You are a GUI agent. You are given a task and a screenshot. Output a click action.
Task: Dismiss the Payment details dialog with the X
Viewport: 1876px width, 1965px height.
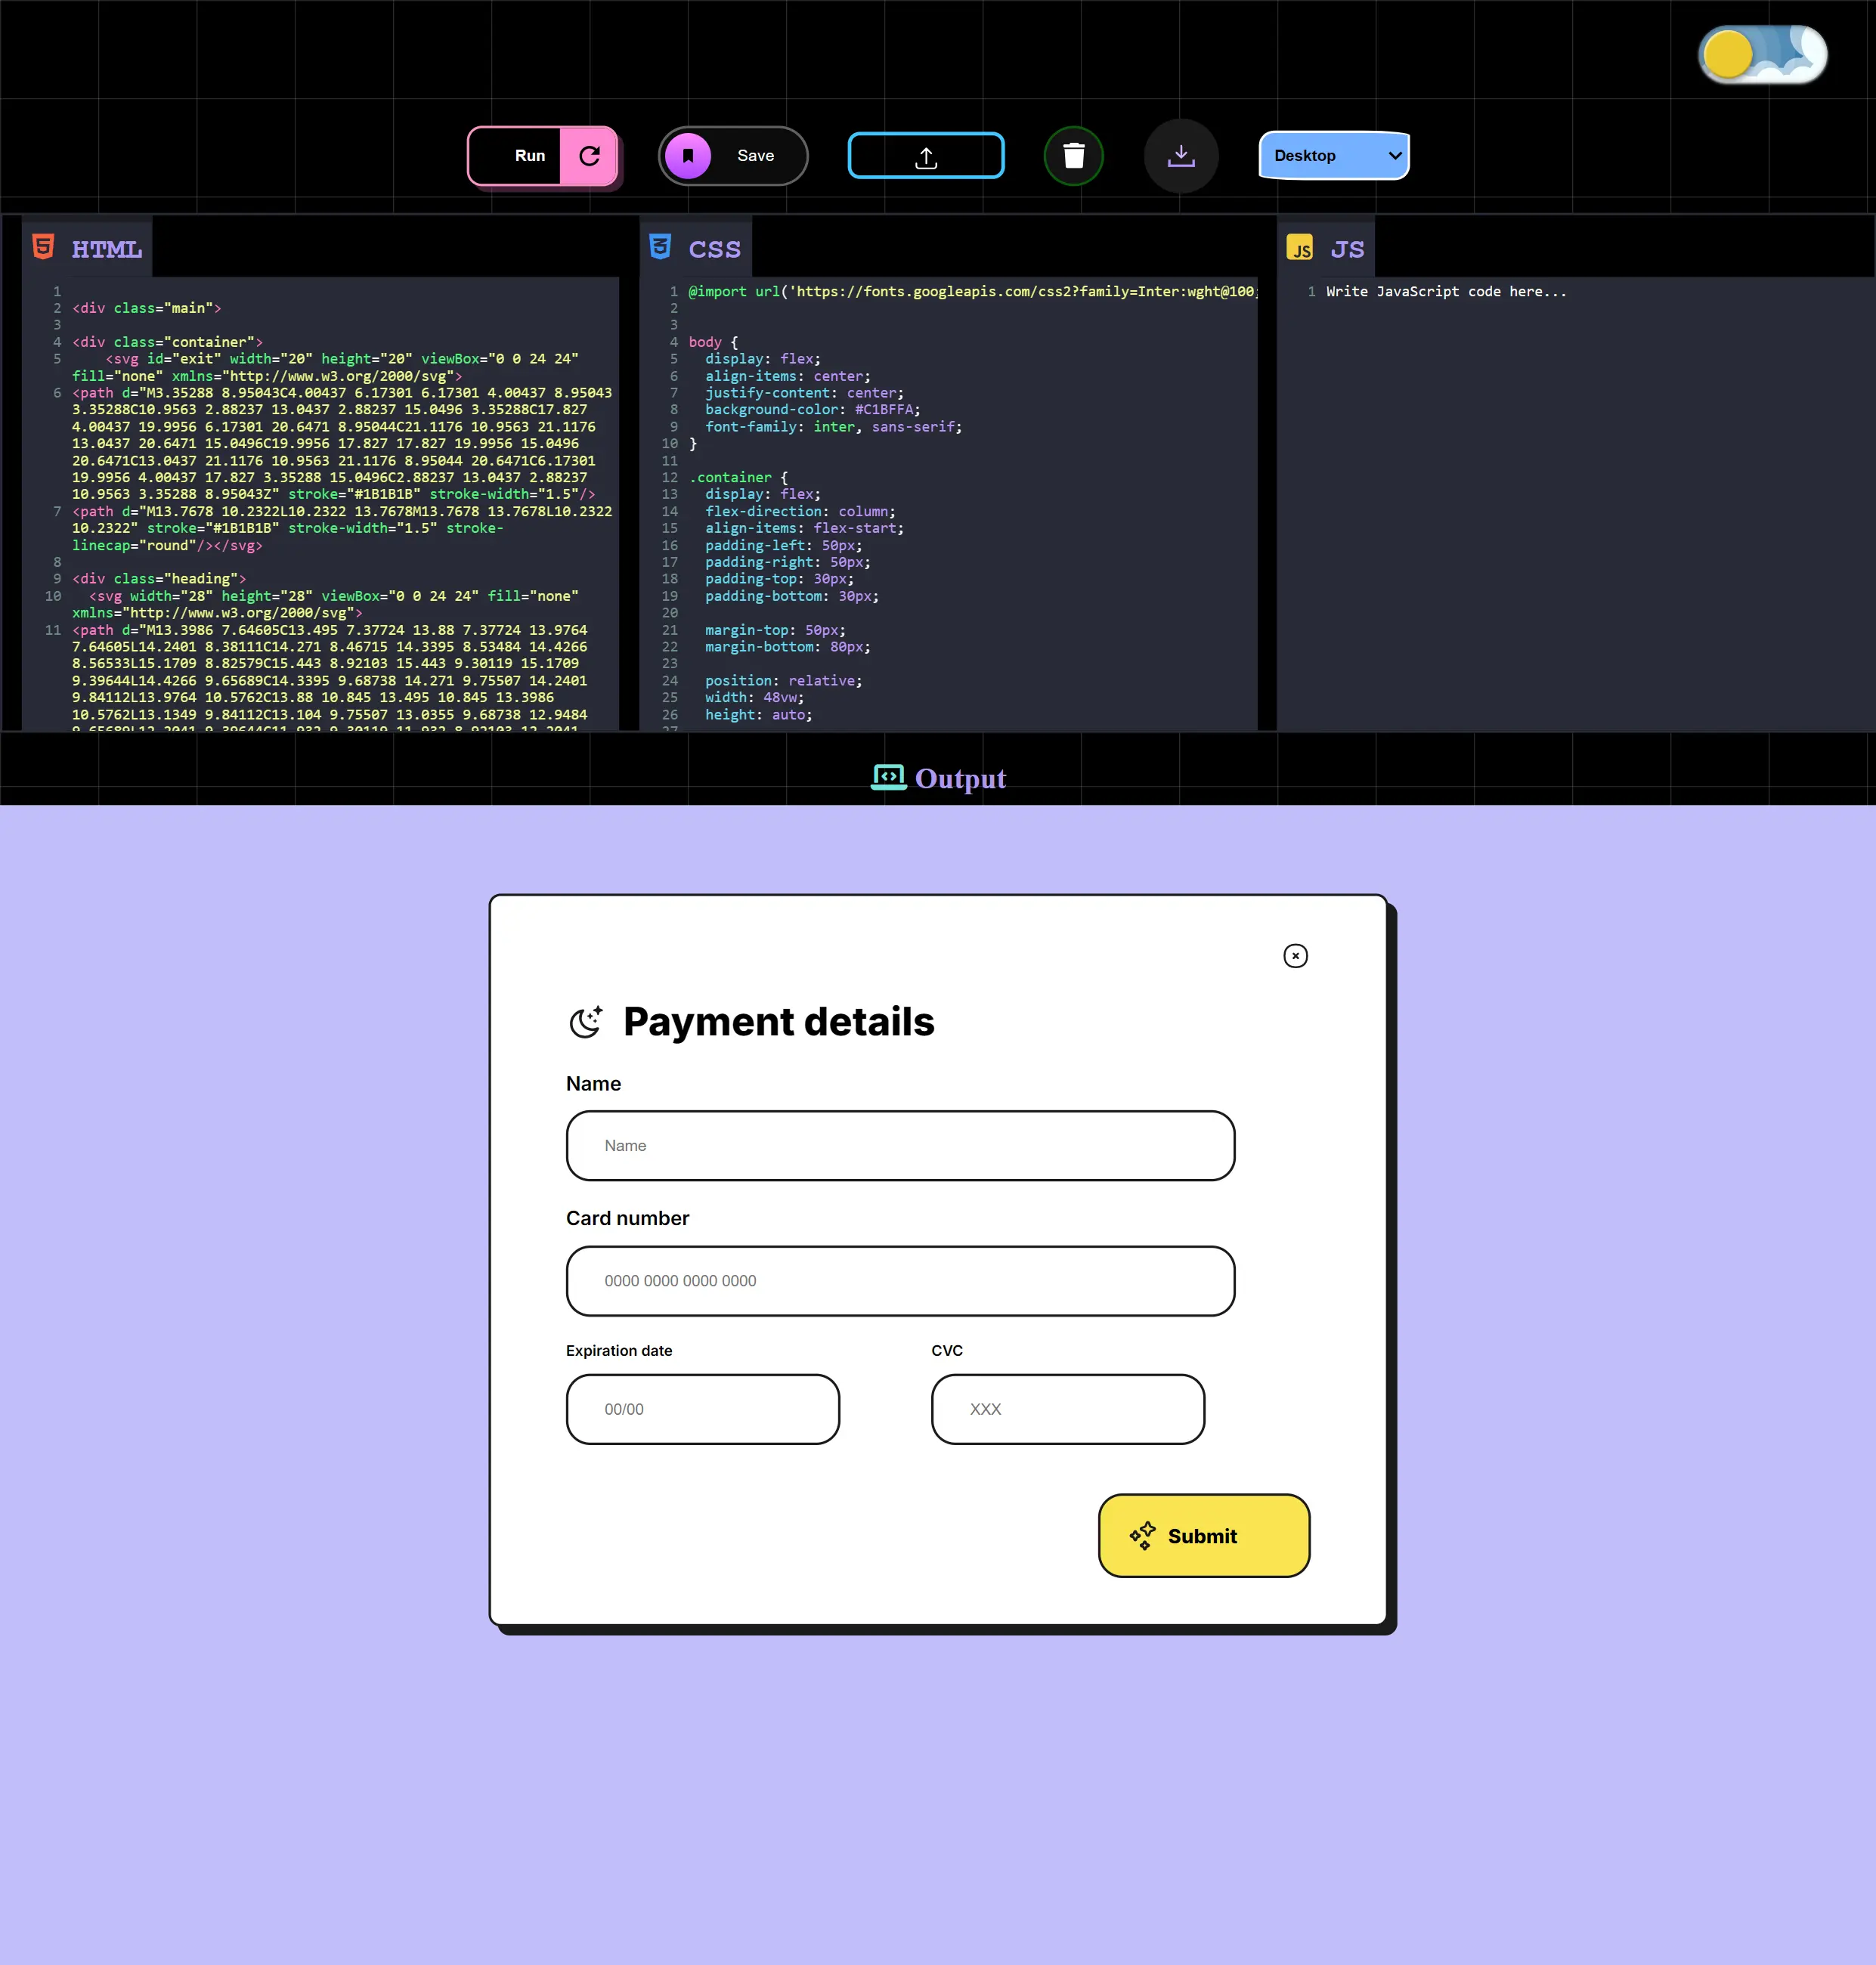pyautogui.click(x=1295, y=956)
